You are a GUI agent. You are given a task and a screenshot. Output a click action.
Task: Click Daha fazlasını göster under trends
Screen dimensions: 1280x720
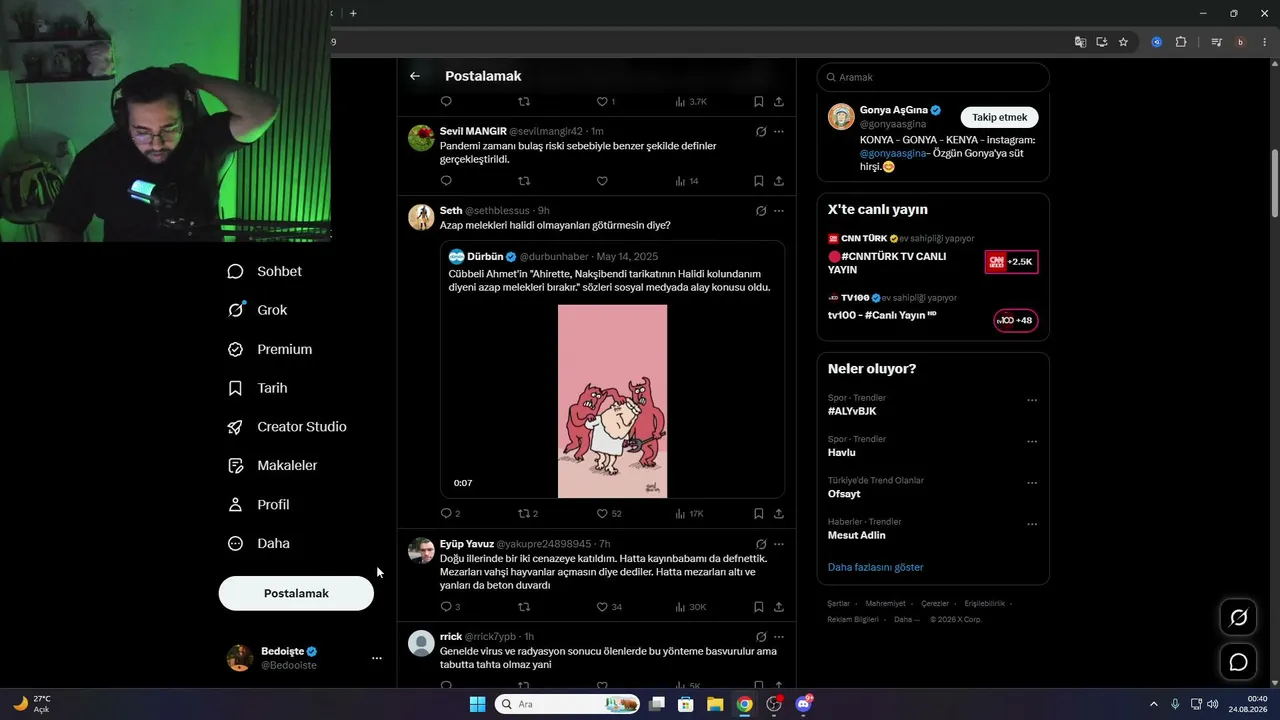tap(875, 567)
